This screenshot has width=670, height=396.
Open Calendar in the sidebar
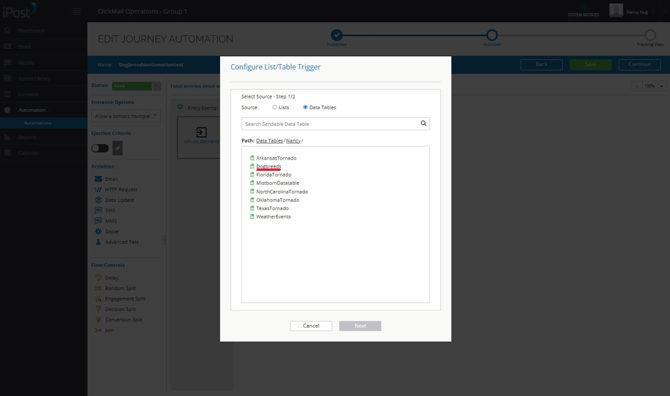pyautogui.click(x=29, y=153)
